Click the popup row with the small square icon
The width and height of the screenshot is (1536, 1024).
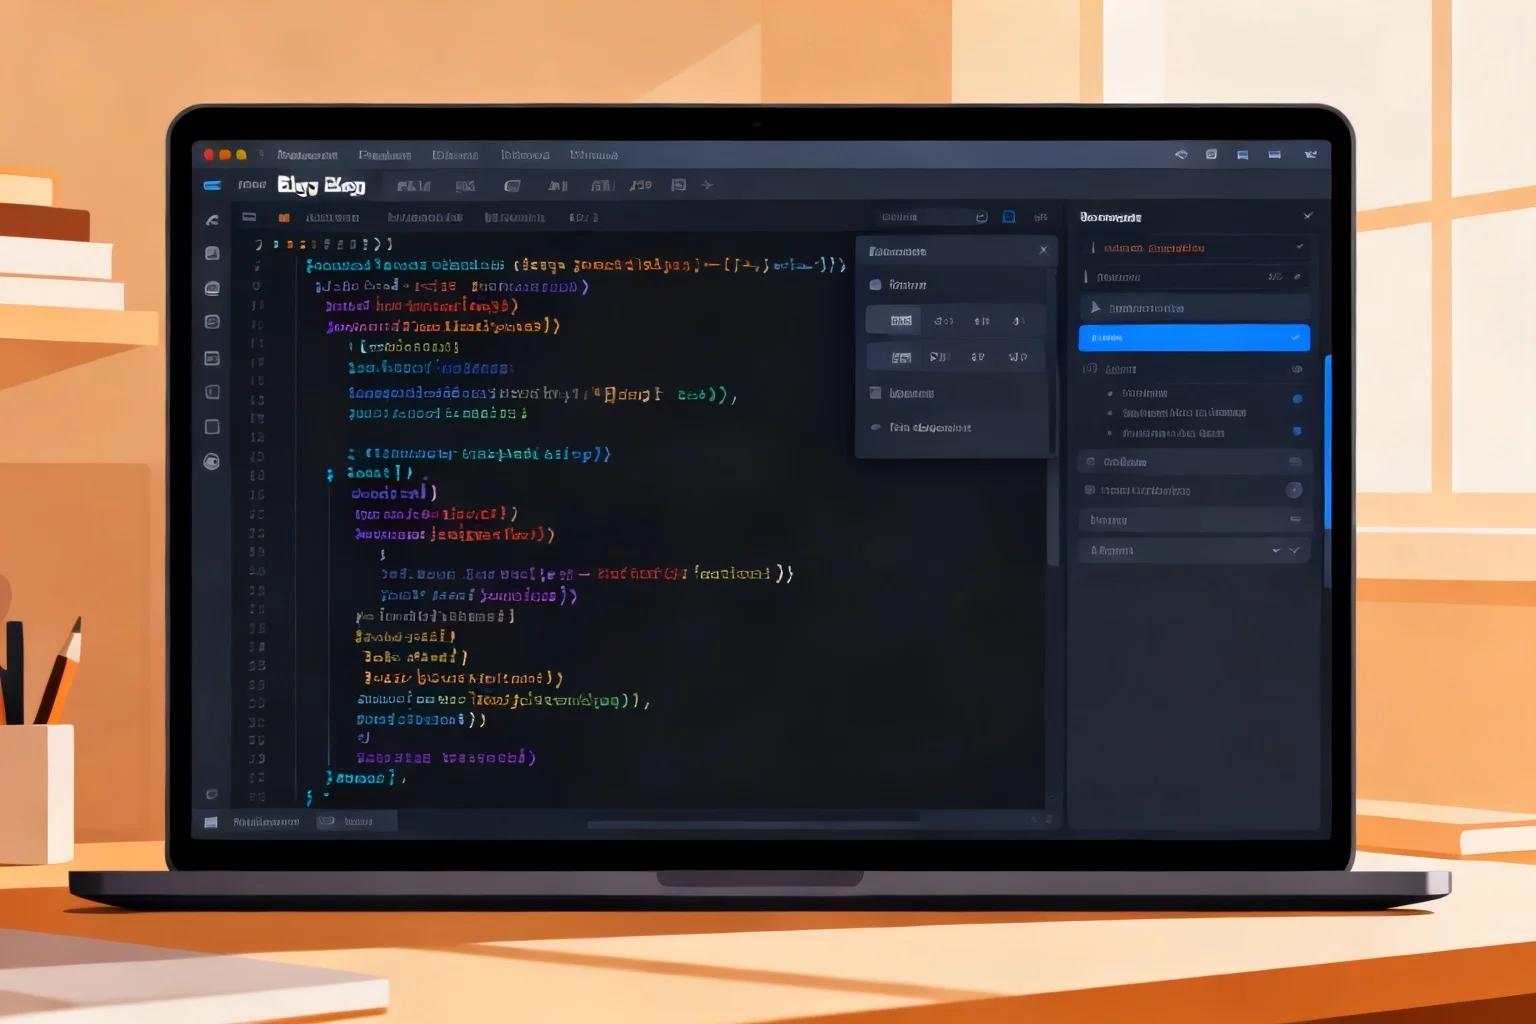point(954,394)
